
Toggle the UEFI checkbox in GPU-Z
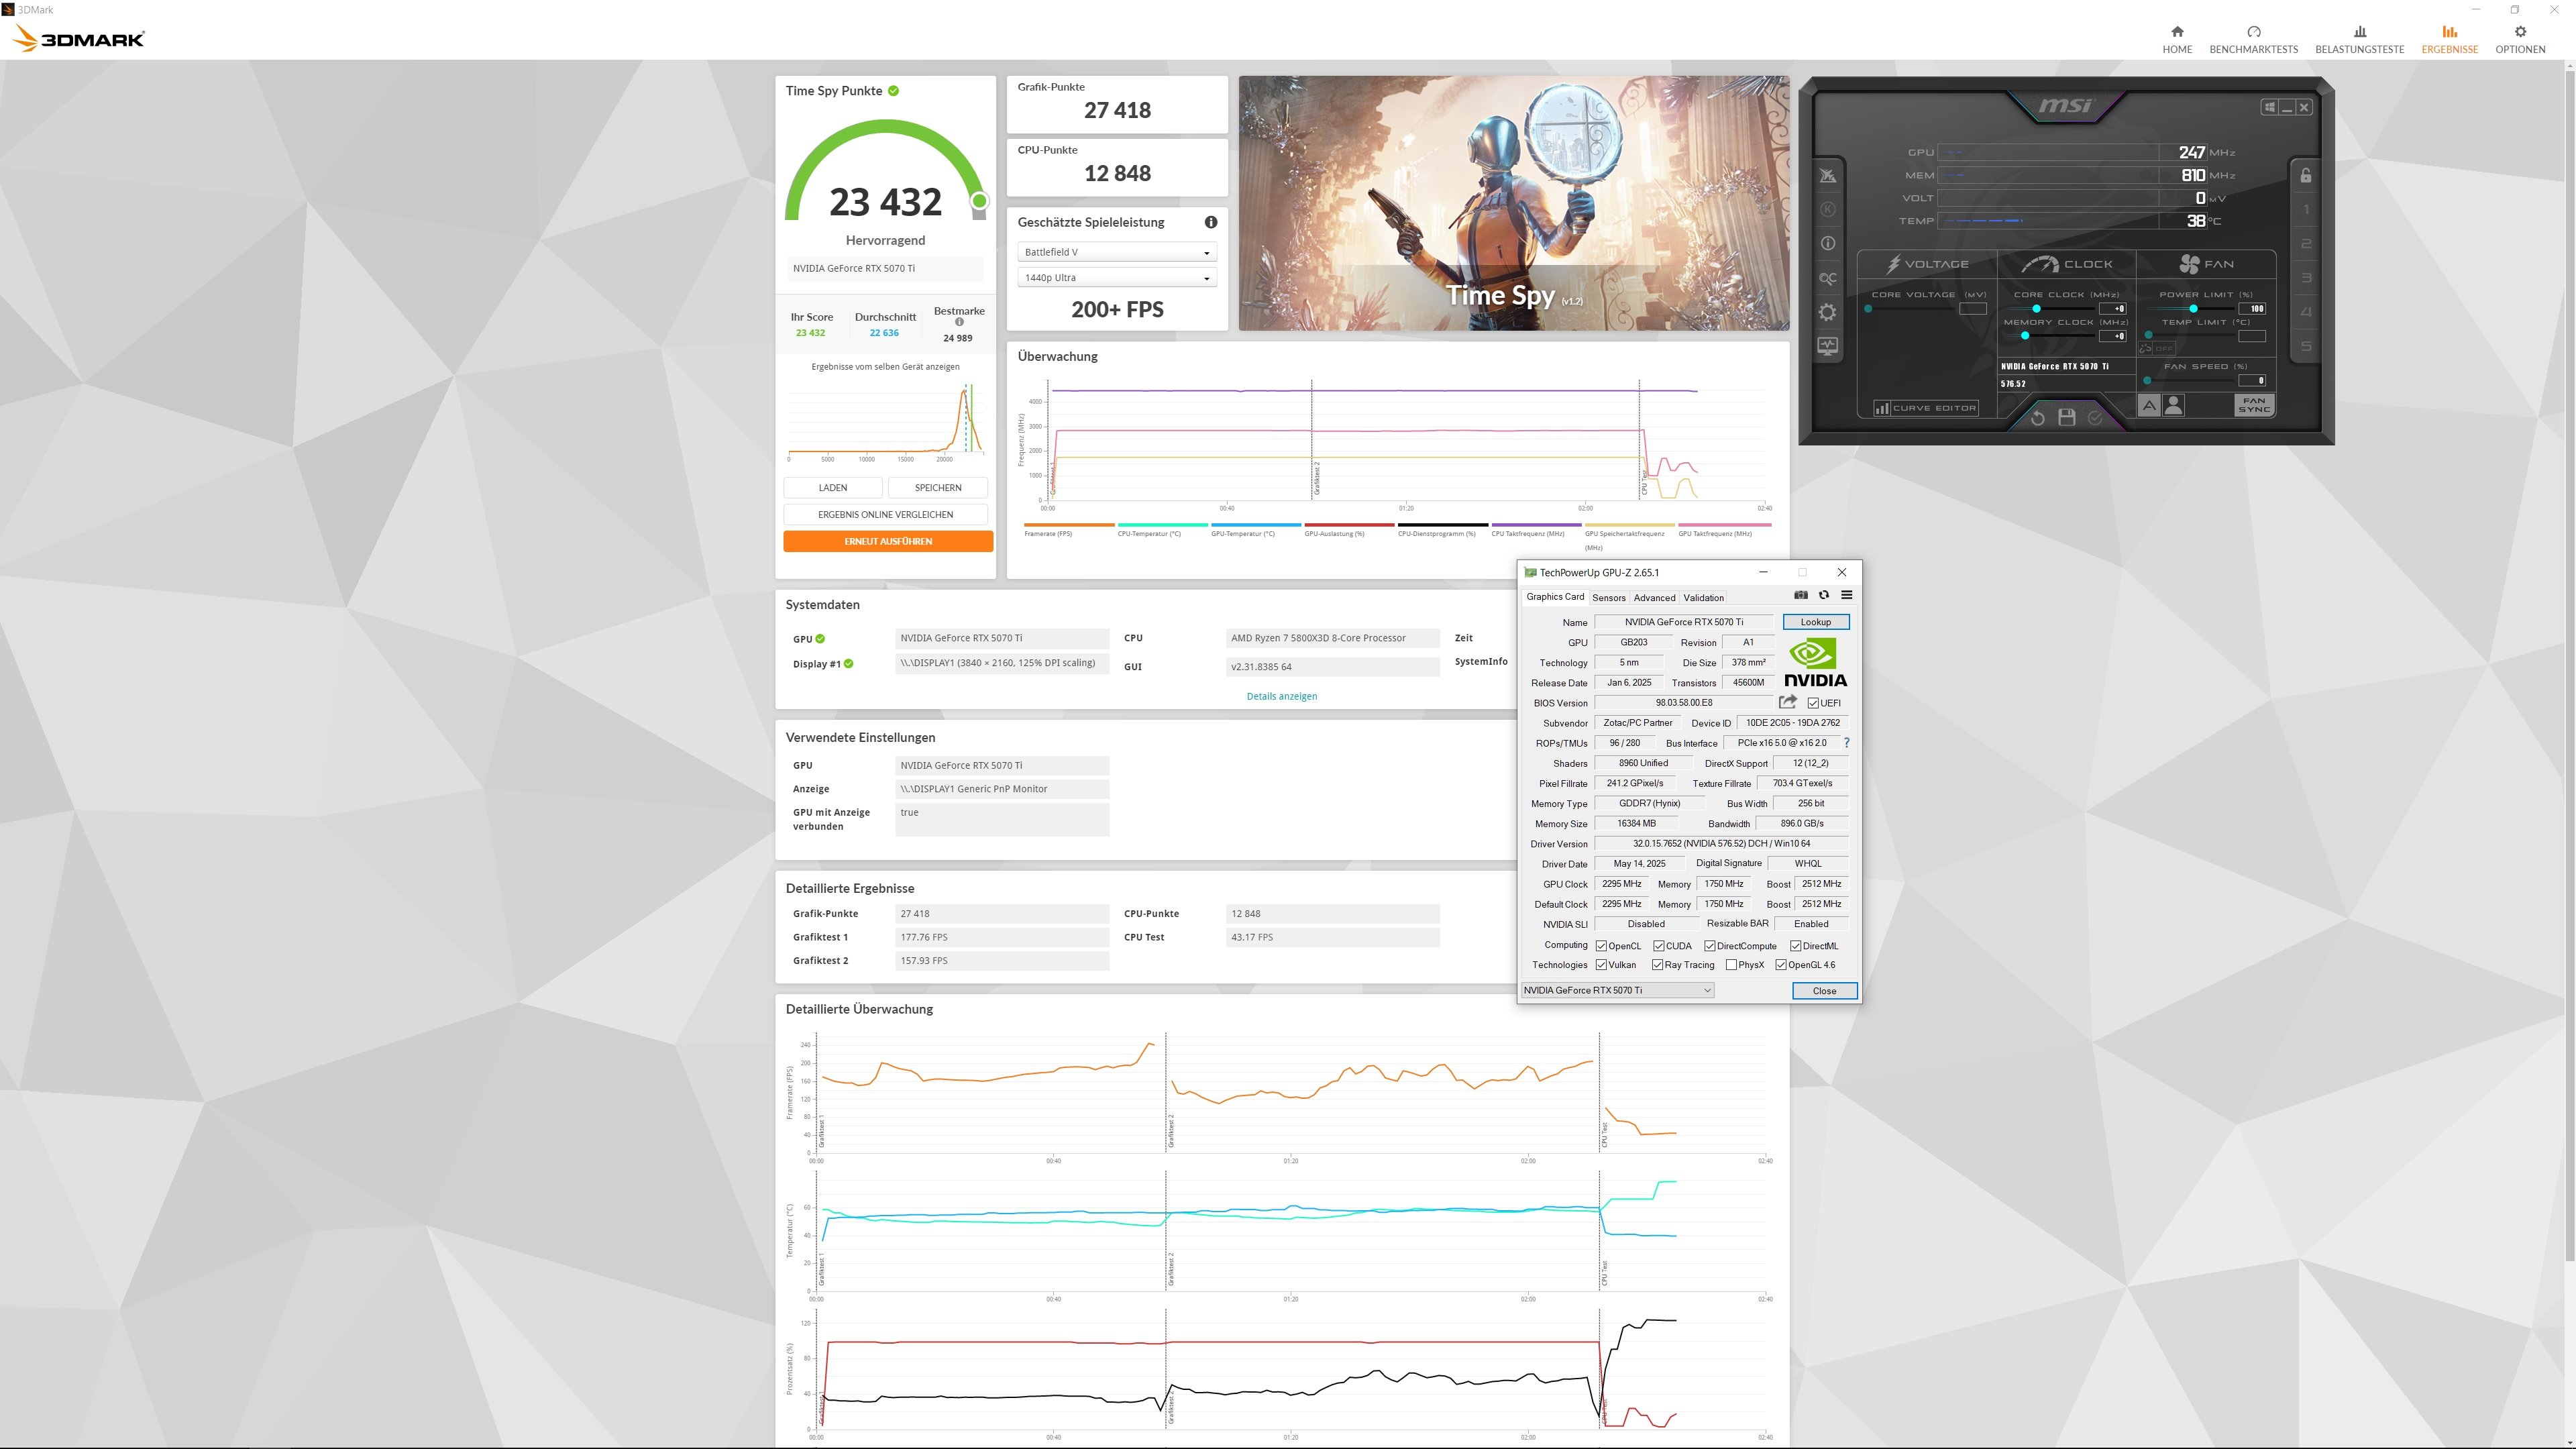pos(1814,702)
